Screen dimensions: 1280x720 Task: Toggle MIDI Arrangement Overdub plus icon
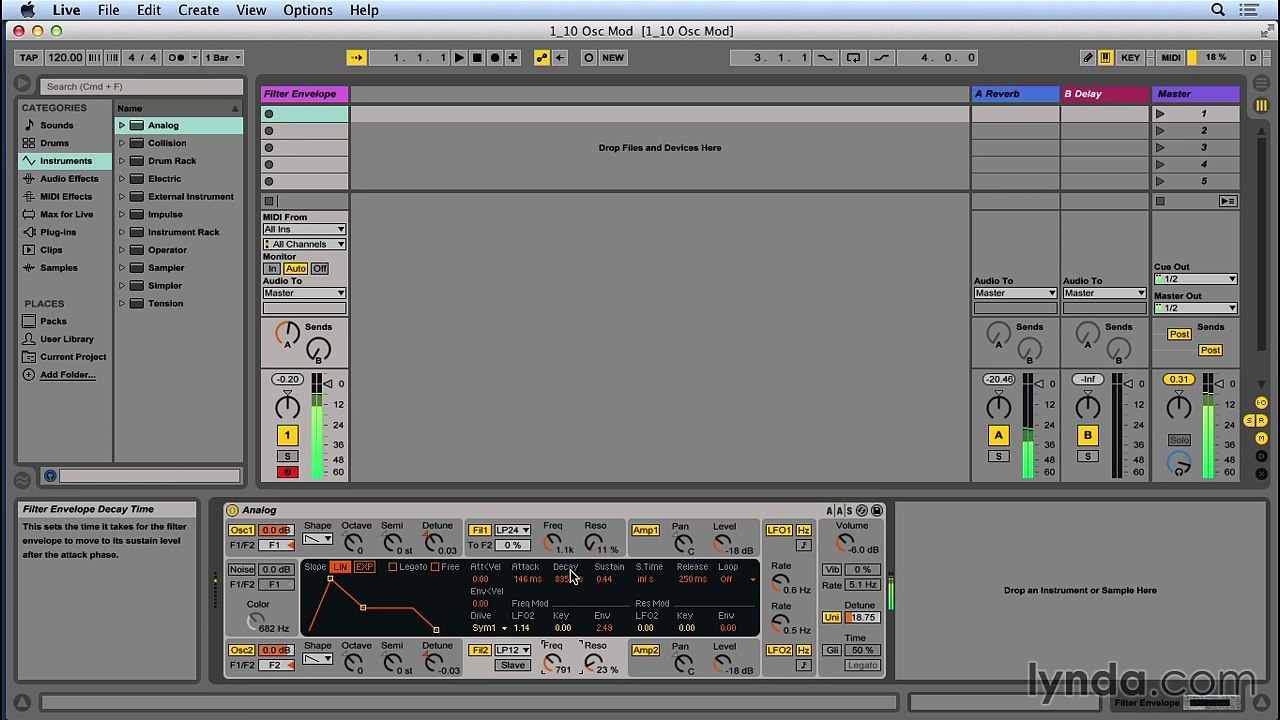(x=513, y=58)
